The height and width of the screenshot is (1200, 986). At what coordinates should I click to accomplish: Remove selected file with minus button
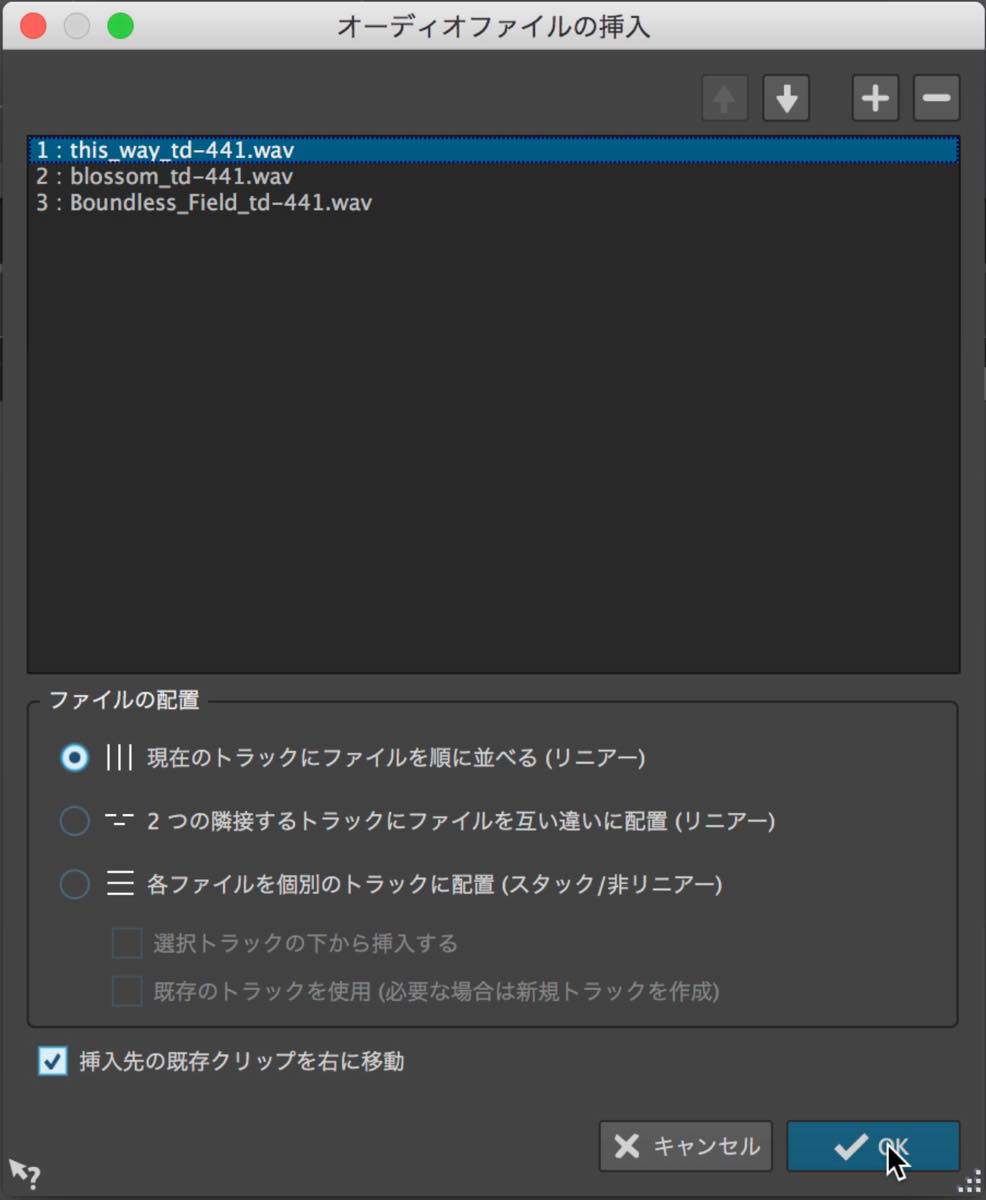(x=936, y=98)
